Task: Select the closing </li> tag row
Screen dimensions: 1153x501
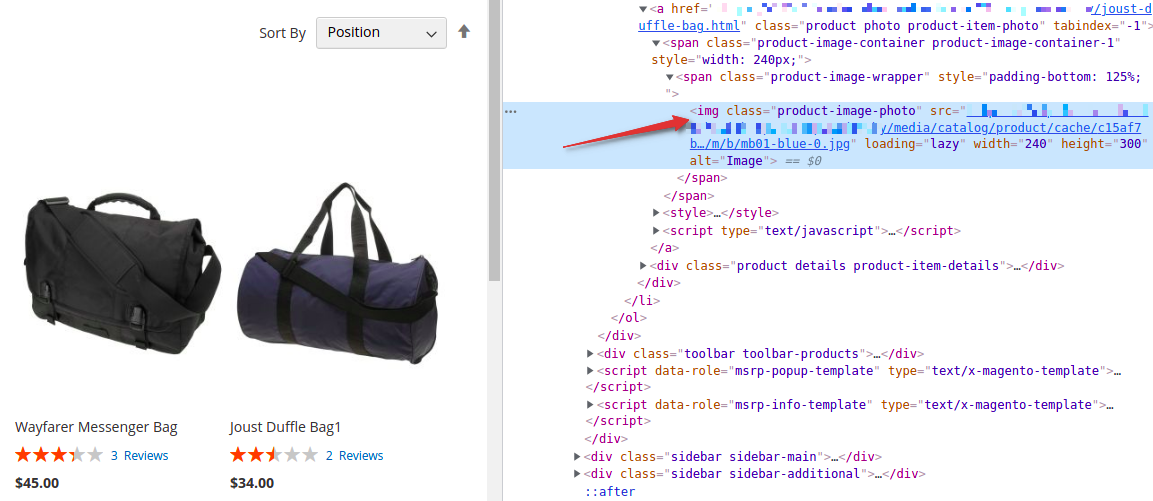Action: 641,300
